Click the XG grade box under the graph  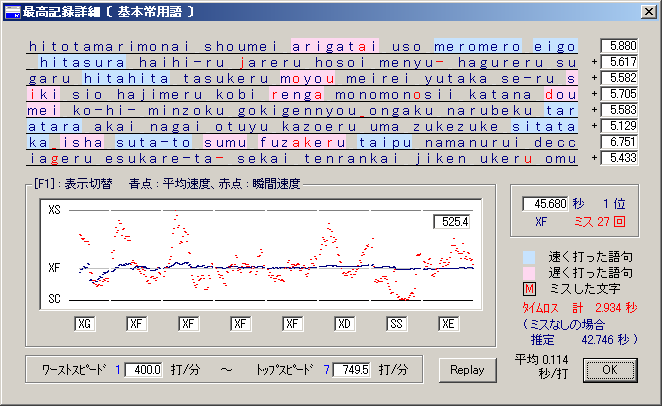coord(84,324)
